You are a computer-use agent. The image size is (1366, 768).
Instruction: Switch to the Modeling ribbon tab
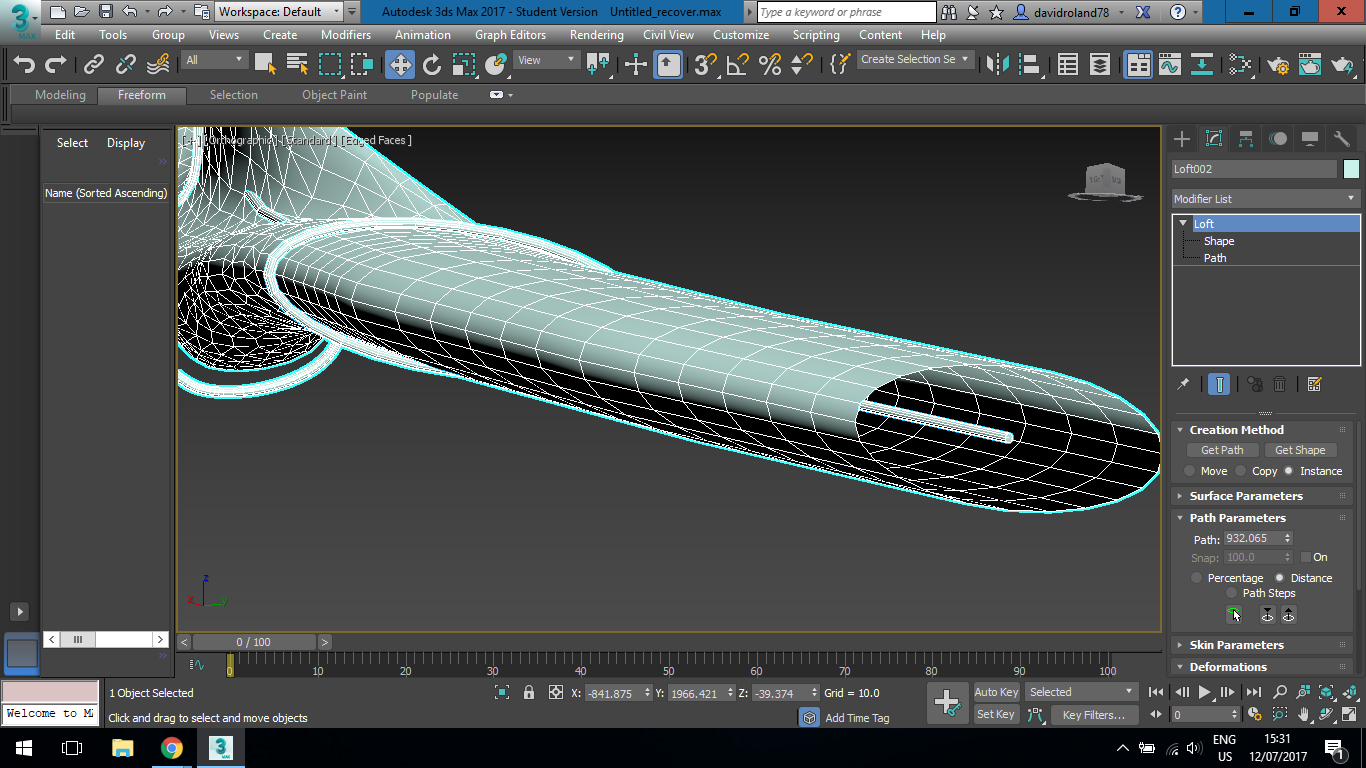click(61, 95)
